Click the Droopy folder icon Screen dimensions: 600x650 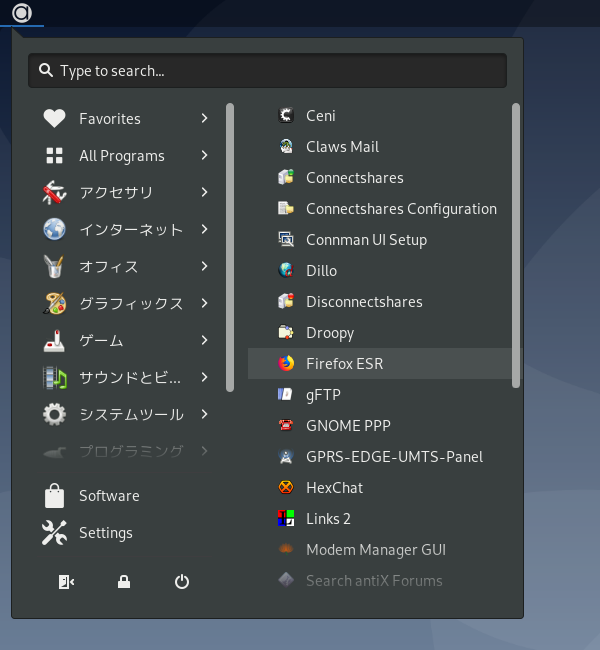[286, 332]
